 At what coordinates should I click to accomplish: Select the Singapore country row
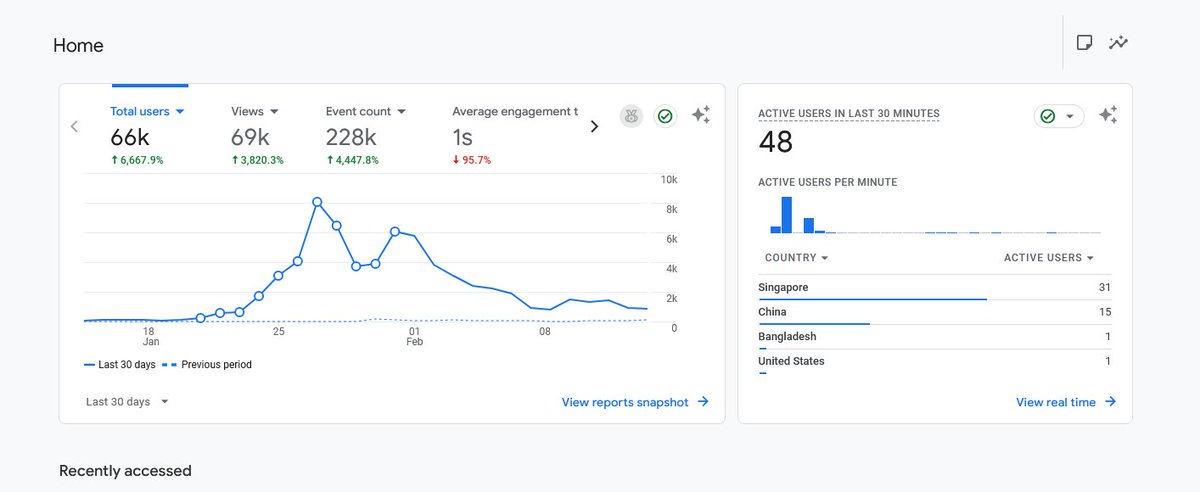[934, 289]
